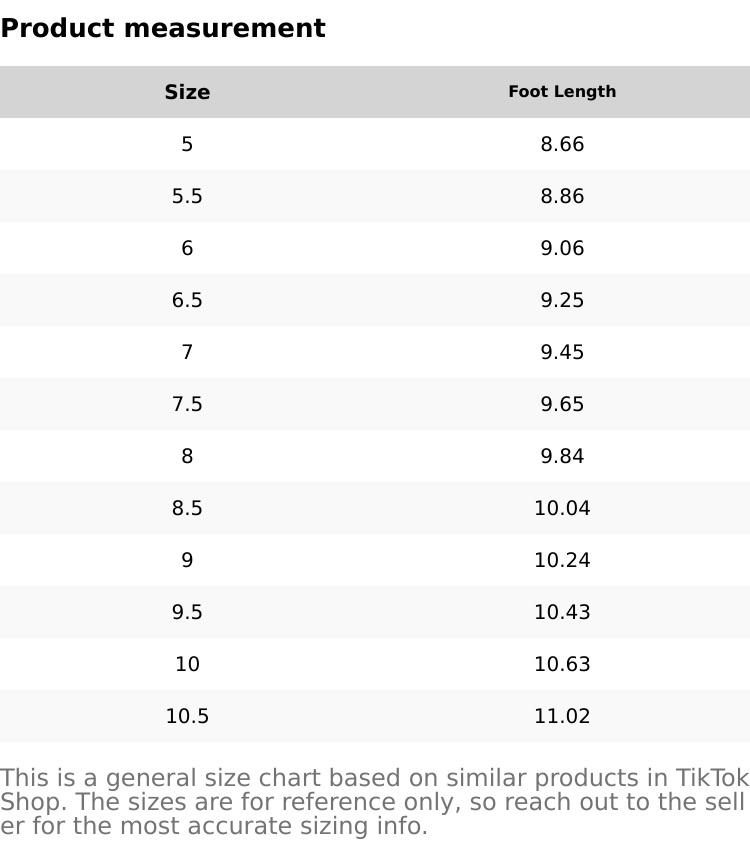The width and height of the screenshot is (750, 862).
Task: Select the size 9.5 row label
Action: (187, 612)
